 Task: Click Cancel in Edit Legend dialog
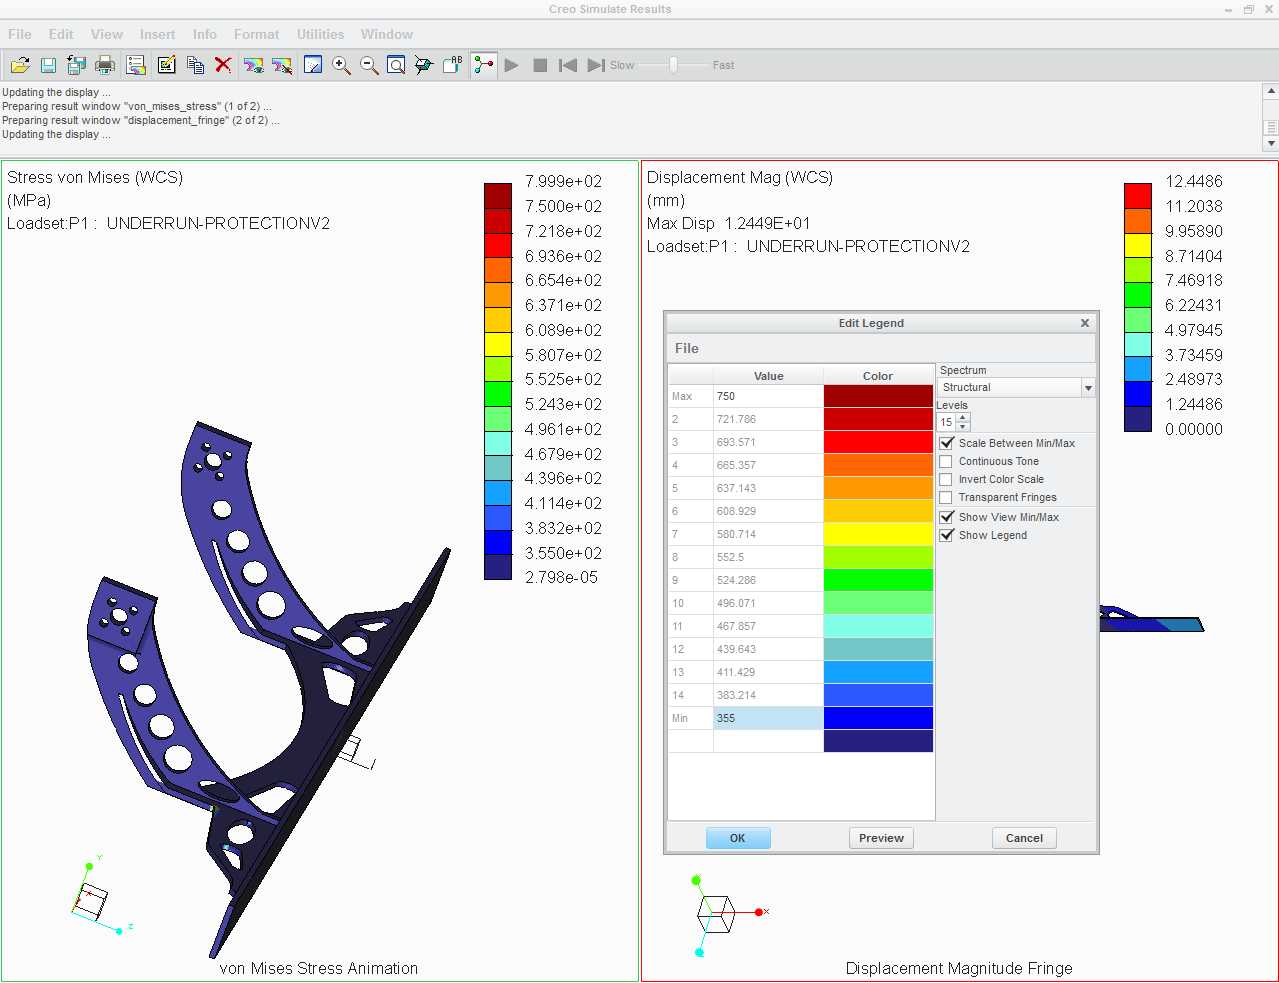point(1024,838)
